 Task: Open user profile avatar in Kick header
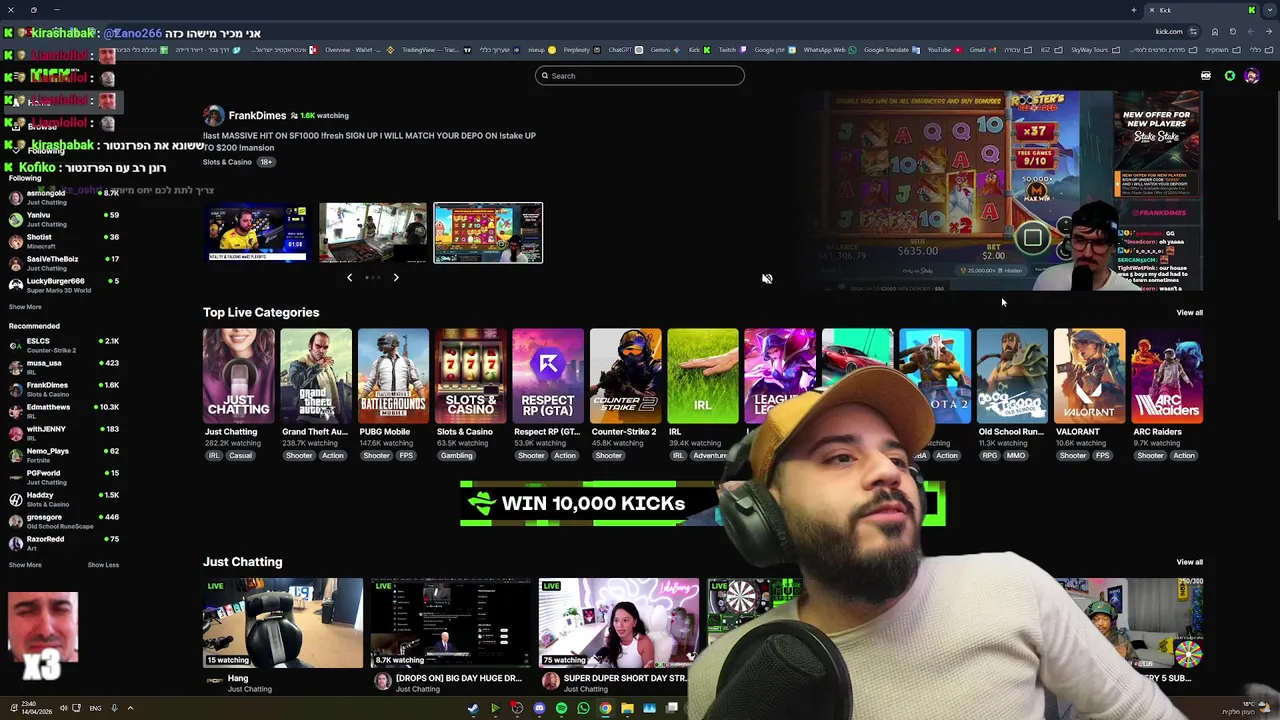1251,76
